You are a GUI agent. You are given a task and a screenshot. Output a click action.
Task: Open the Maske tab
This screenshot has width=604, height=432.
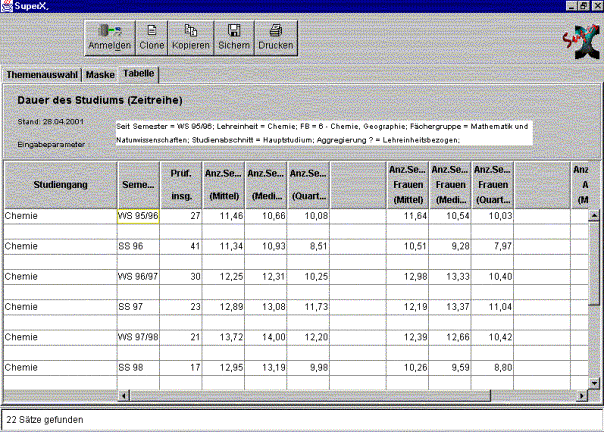pos(100,75)
